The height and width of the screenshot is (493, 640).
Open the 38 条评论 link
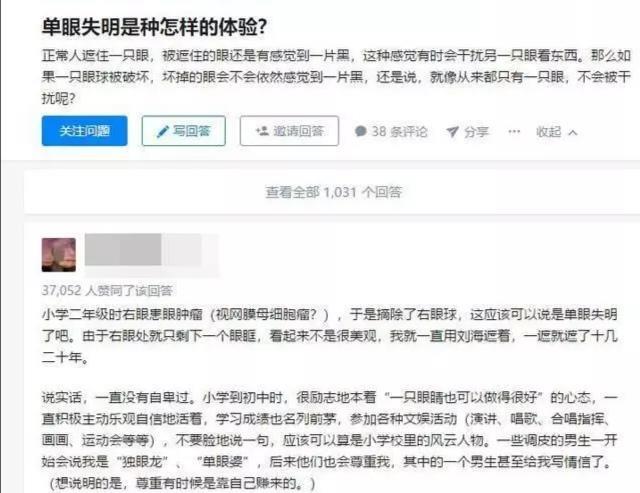point(391,131)
